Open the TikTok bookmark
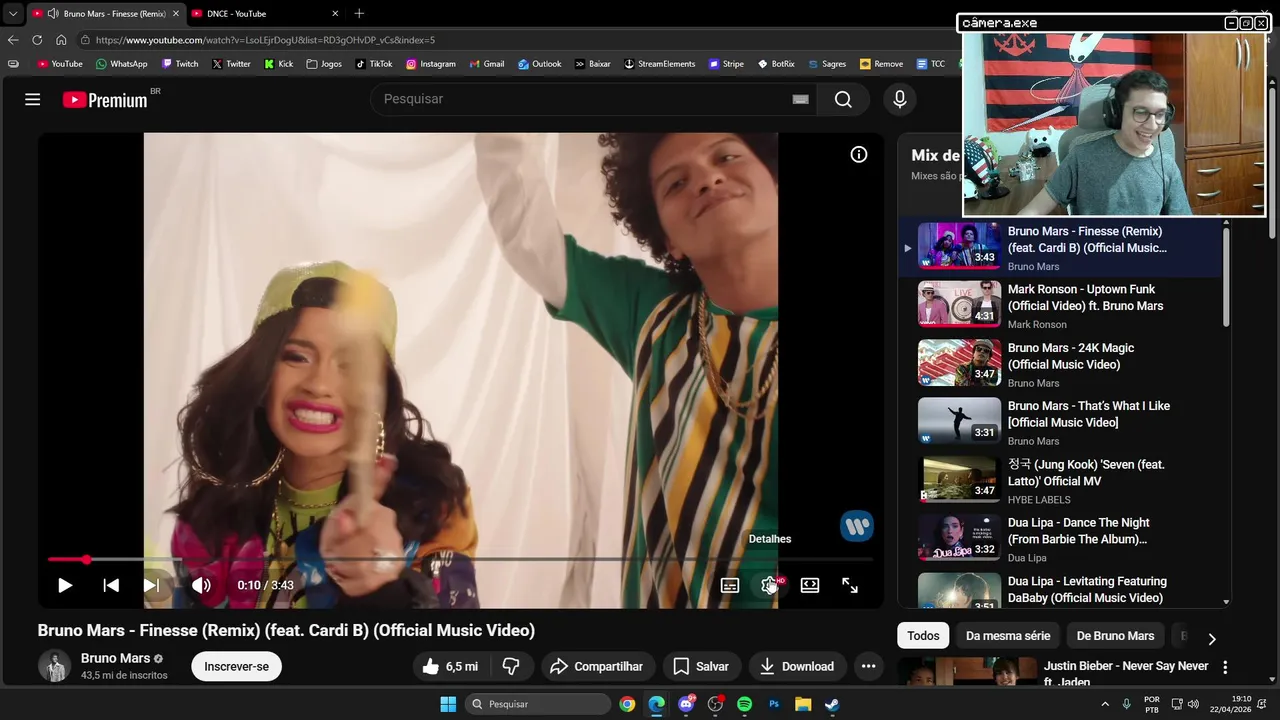This screenshot has height=720, width=1280. [x=374, y=64]
